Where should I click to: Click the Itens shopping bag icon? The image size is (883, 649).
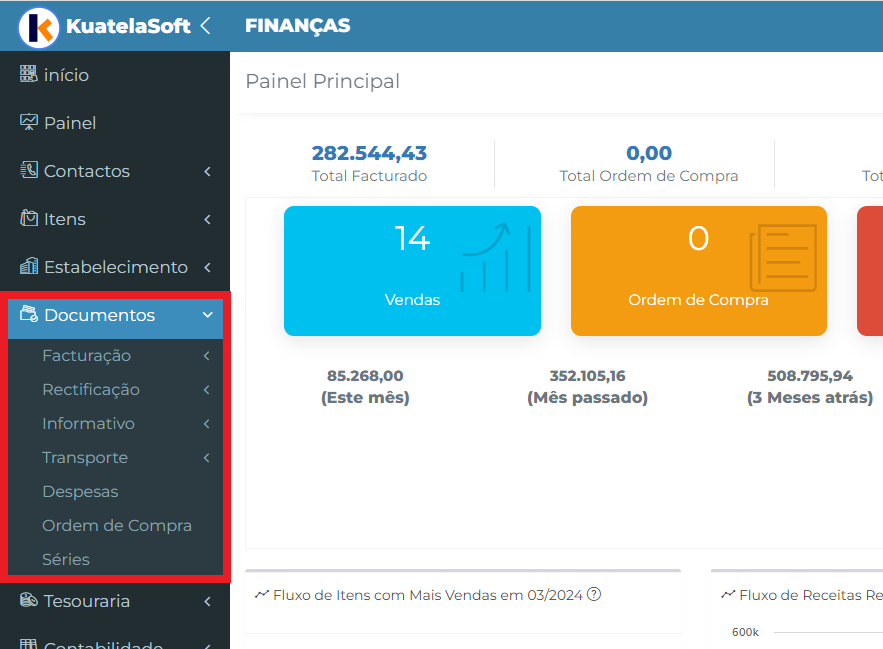[29, 217]
